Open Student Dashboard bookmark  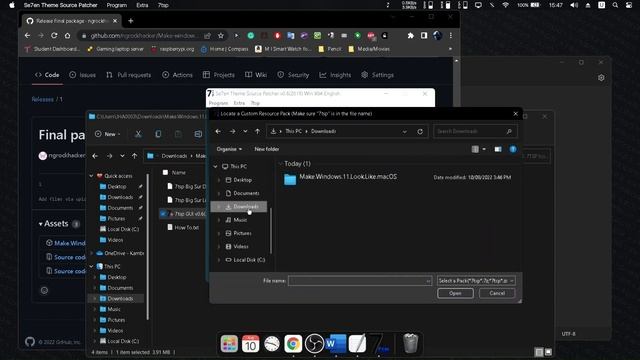pyautogui.click(x=52, y=49)
